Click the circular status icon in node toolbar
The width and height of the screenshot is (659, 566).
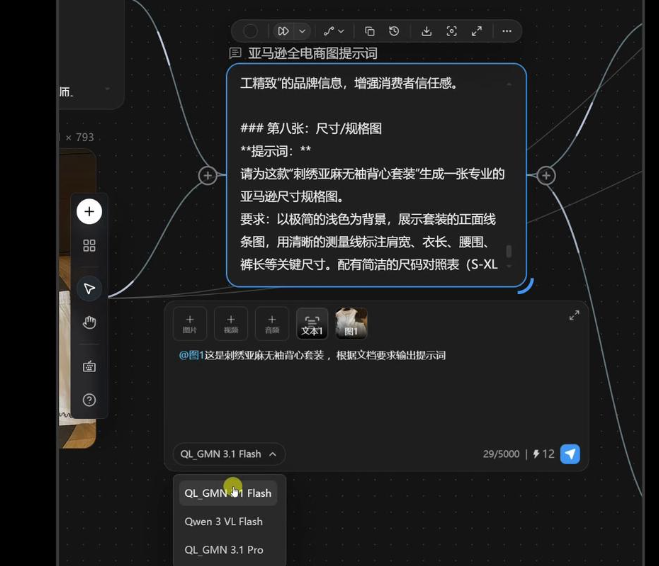click(250, 31)
